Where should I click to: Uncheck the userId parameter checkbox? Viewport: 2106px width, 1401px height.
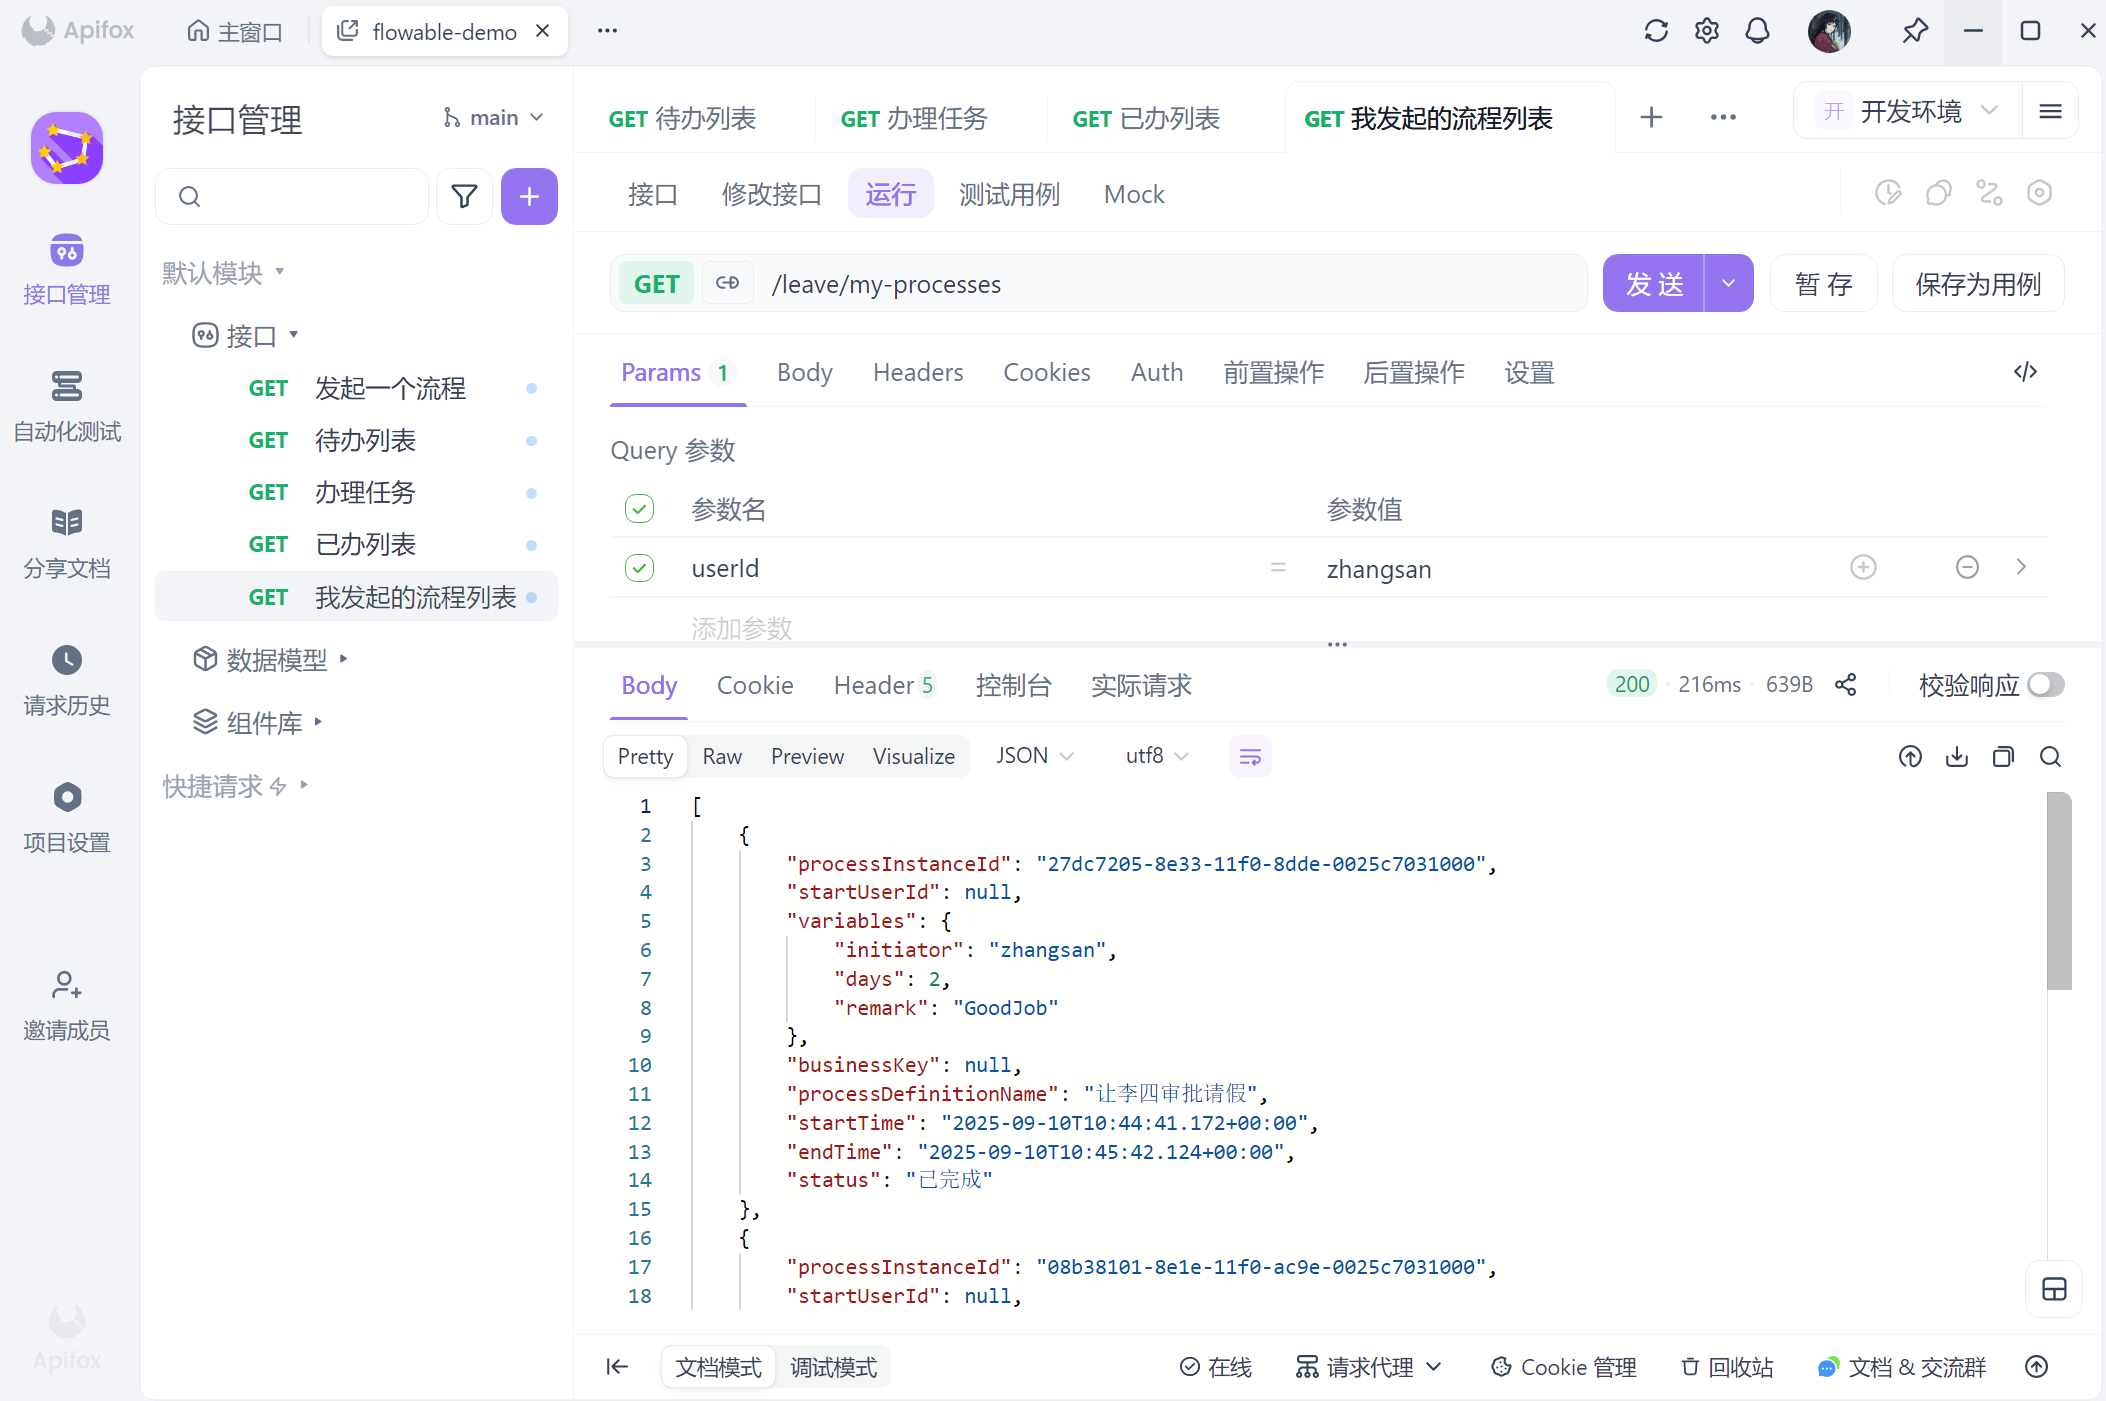639,568
